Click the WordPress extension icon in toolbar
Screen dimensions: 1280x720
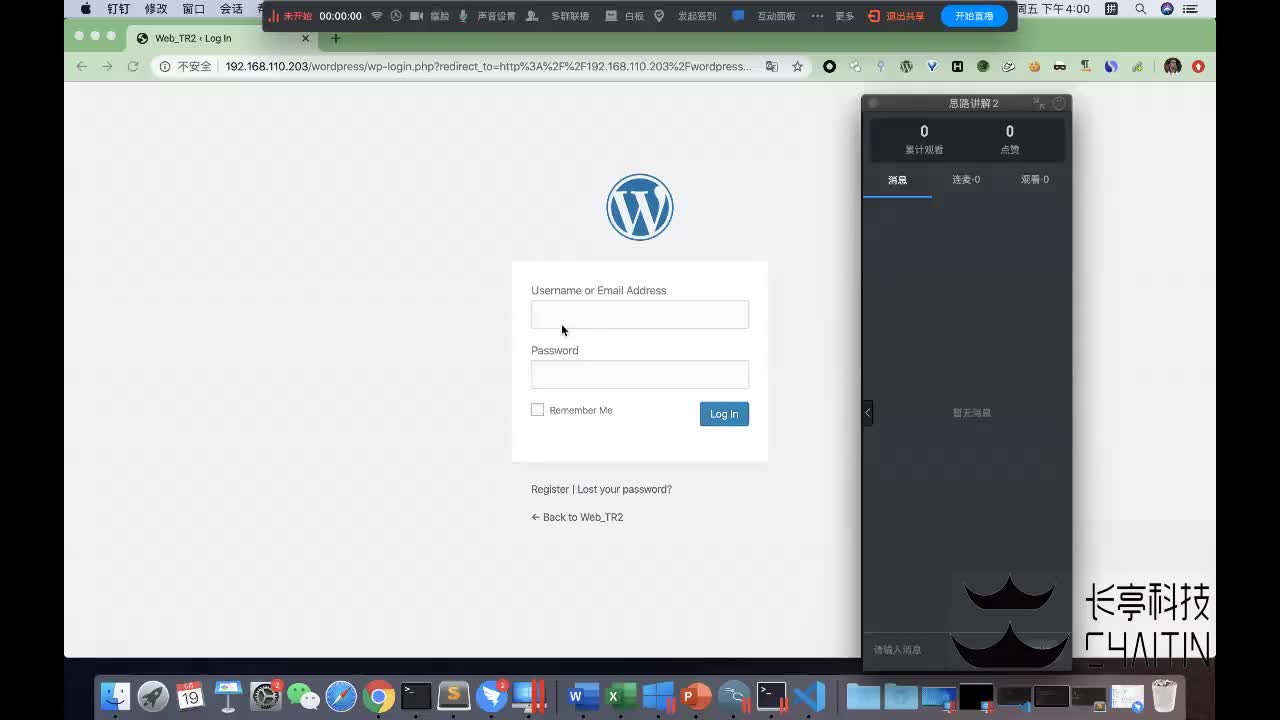(906, 66)
